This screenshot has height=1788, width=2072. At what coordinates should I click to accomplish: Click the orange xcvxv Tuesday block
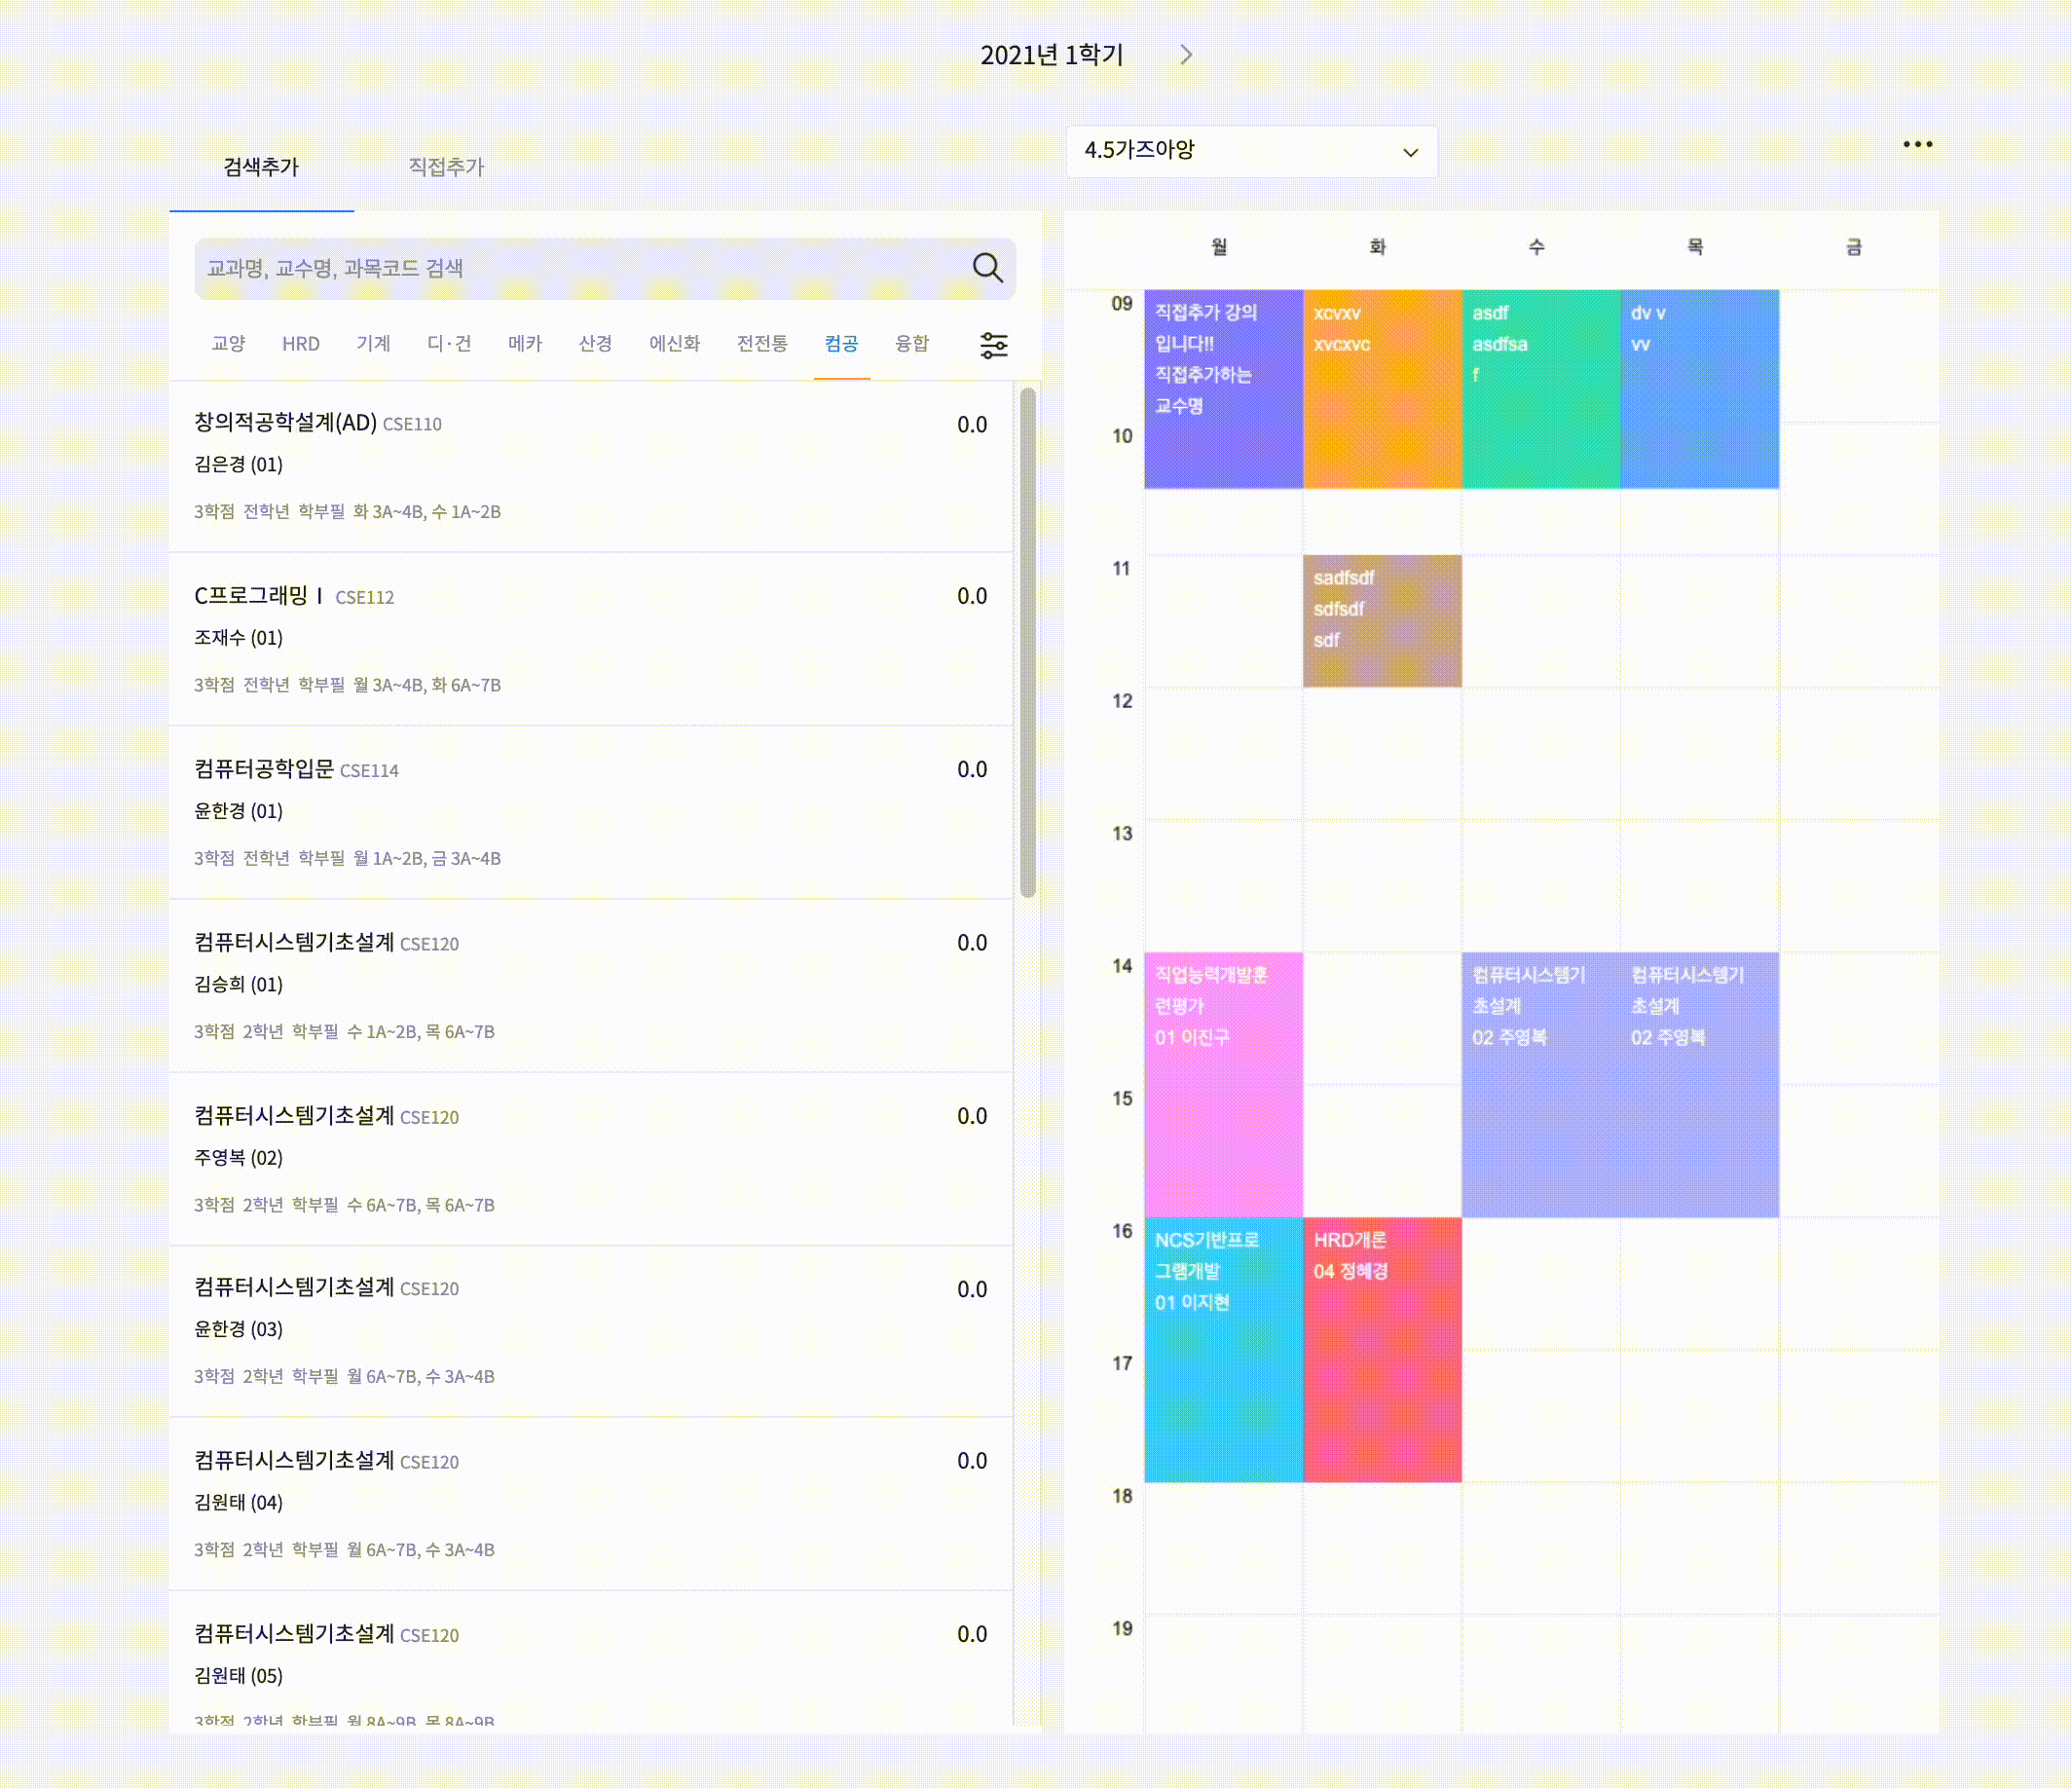tap(1381, 389)
